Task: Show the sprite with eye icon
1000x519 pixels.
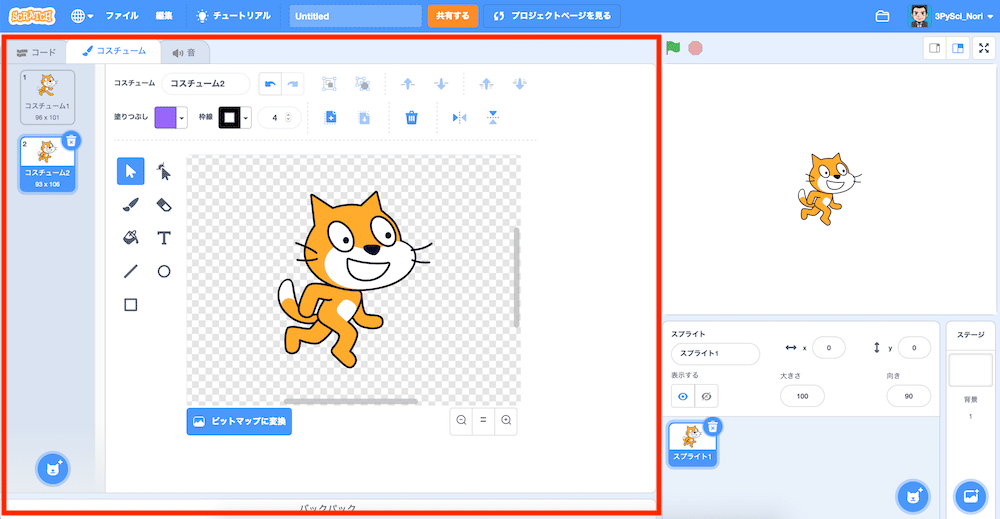Action: [683, 396]
